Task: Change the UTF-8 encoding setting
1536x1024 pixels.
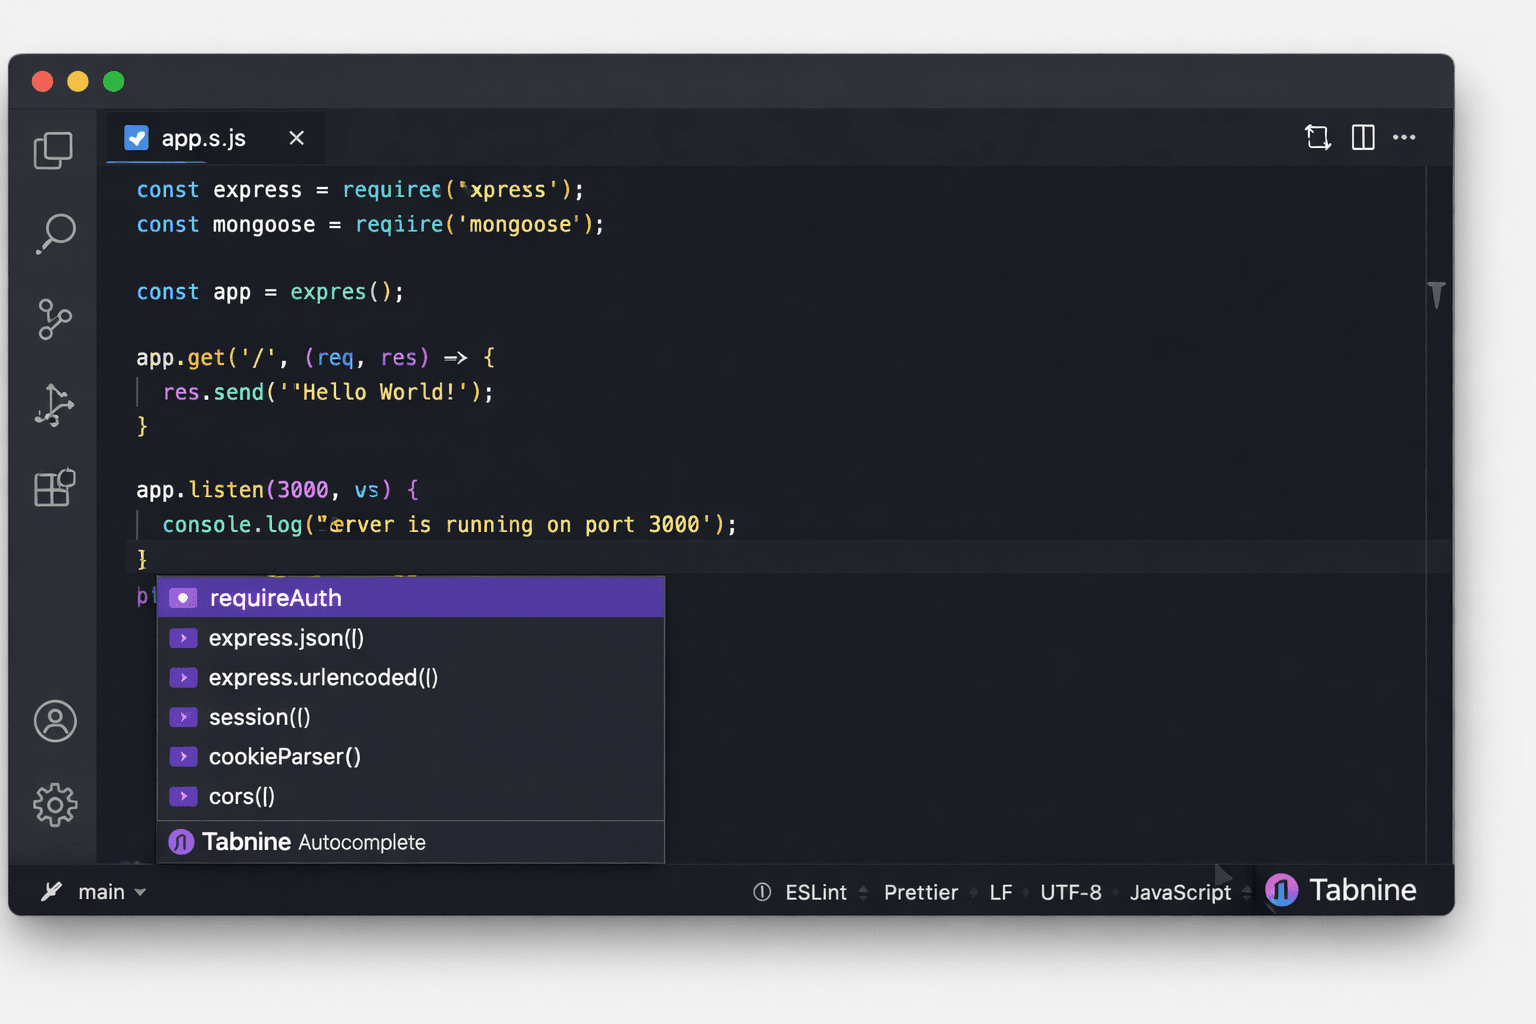Action: point(1071,892)
